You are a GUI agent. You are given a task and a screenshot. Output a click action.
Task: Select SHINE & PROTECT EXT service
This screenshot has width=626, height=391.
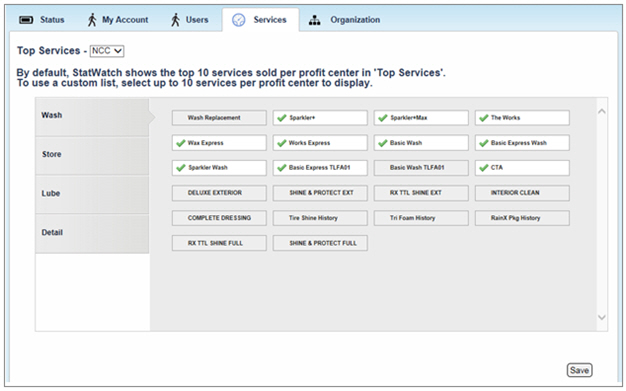(320, 193)
